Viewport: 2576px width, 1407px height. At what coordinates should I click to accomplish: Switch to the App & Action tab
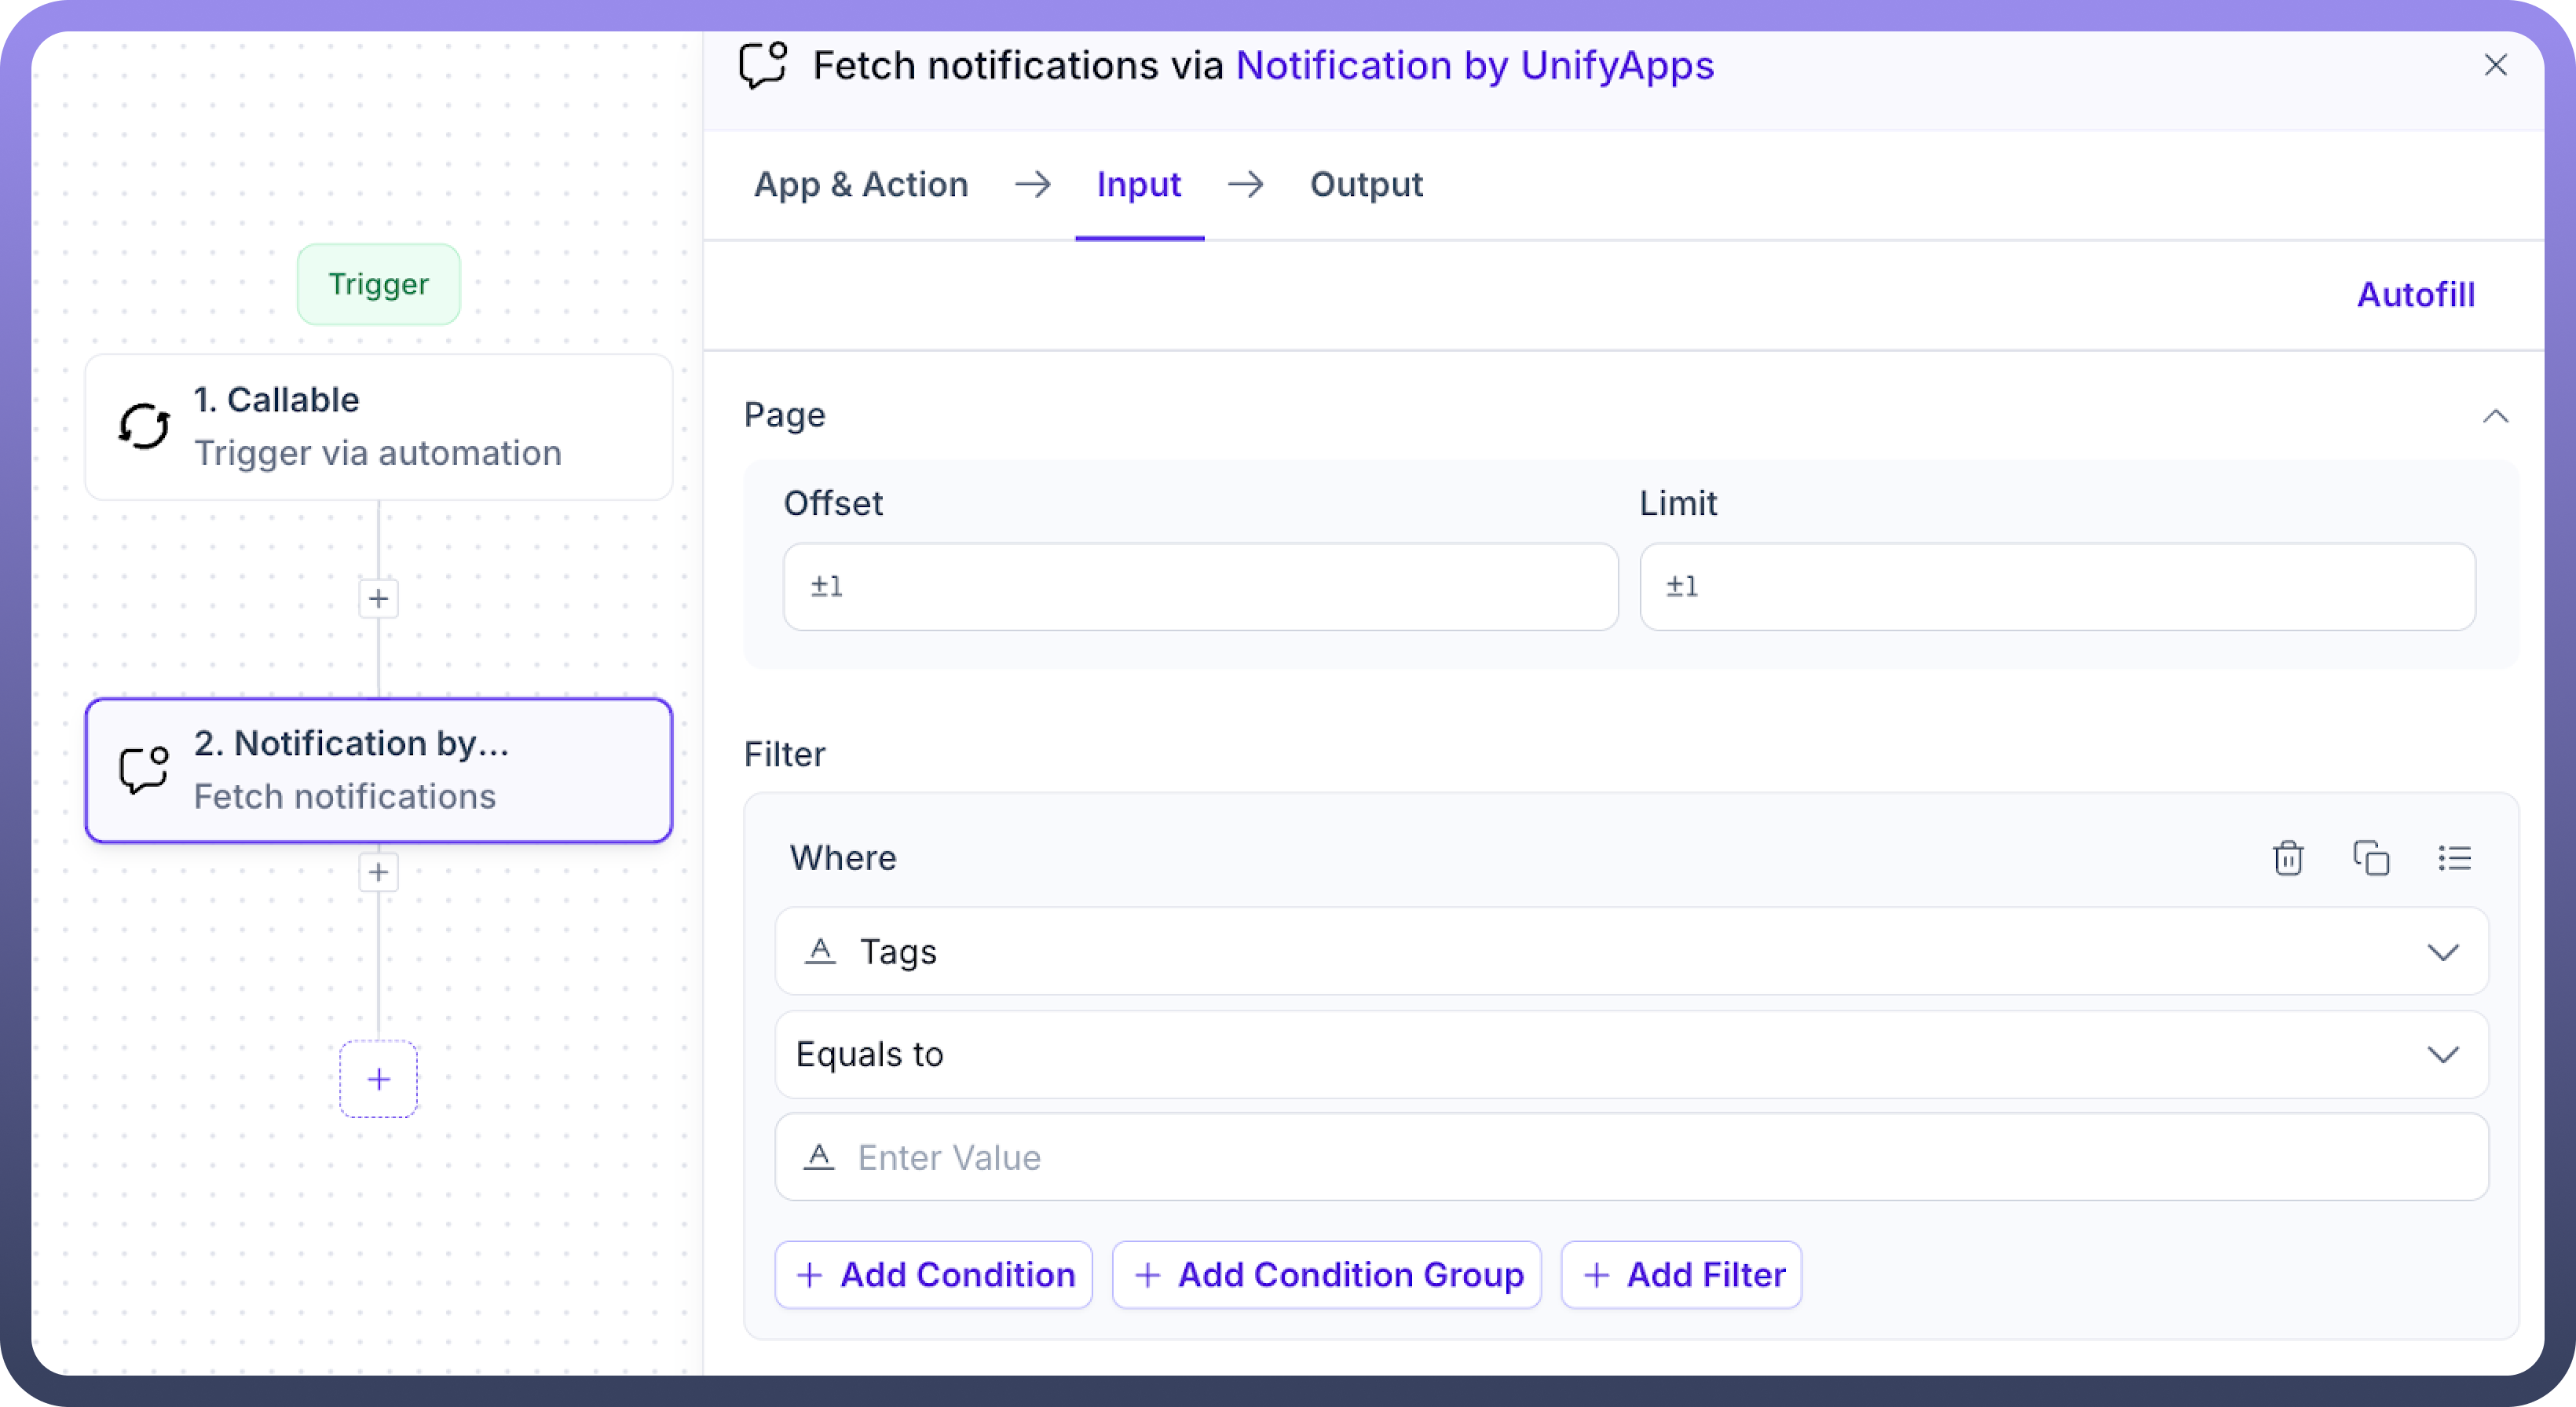point(861,184)
